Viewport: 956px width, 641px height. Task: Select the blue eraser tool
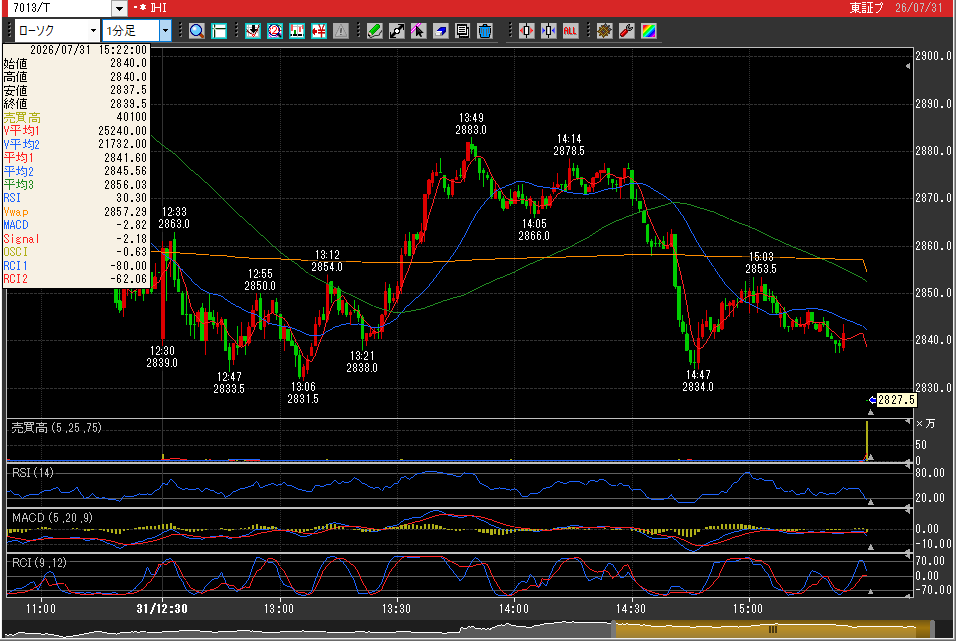[x=440, y=30]
